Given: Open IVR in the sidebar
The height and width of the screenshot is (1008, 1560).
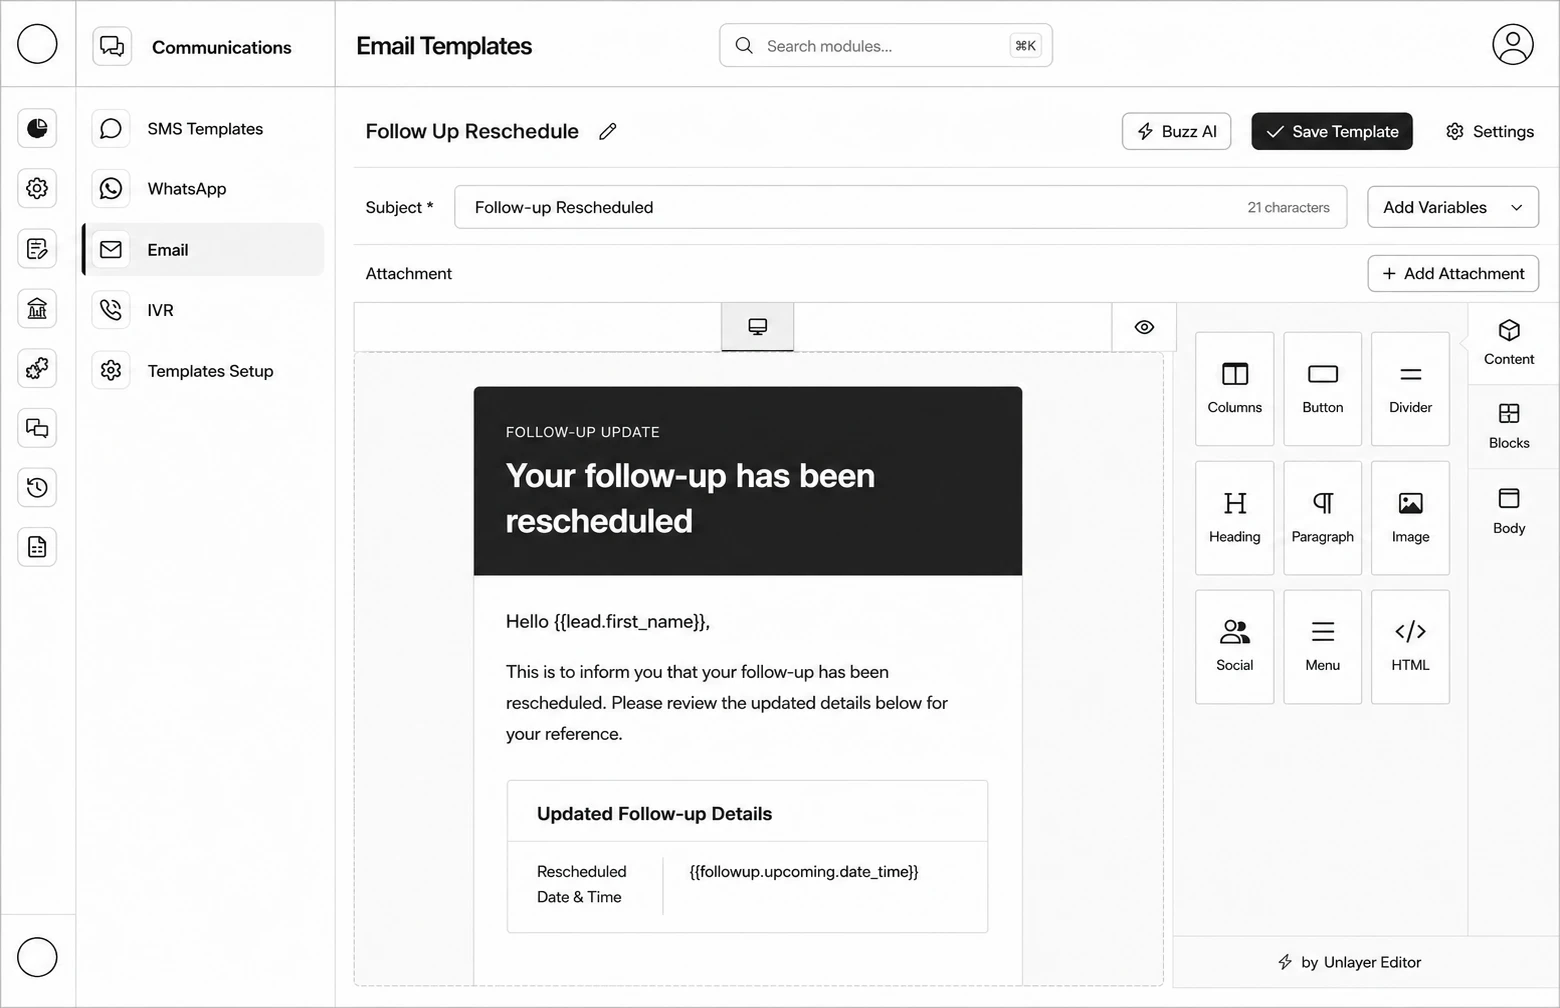Looking at the screenshot, I should tap(203, 310).
